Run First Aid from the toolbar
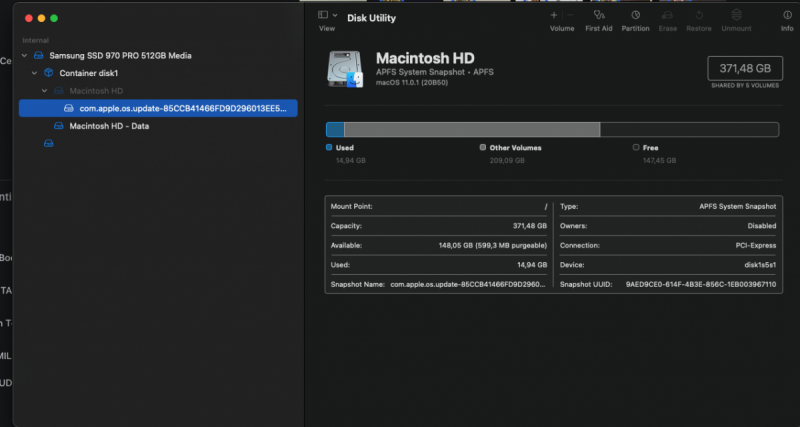The height and width of the screenshot is (427, 800). coord(598,15)
